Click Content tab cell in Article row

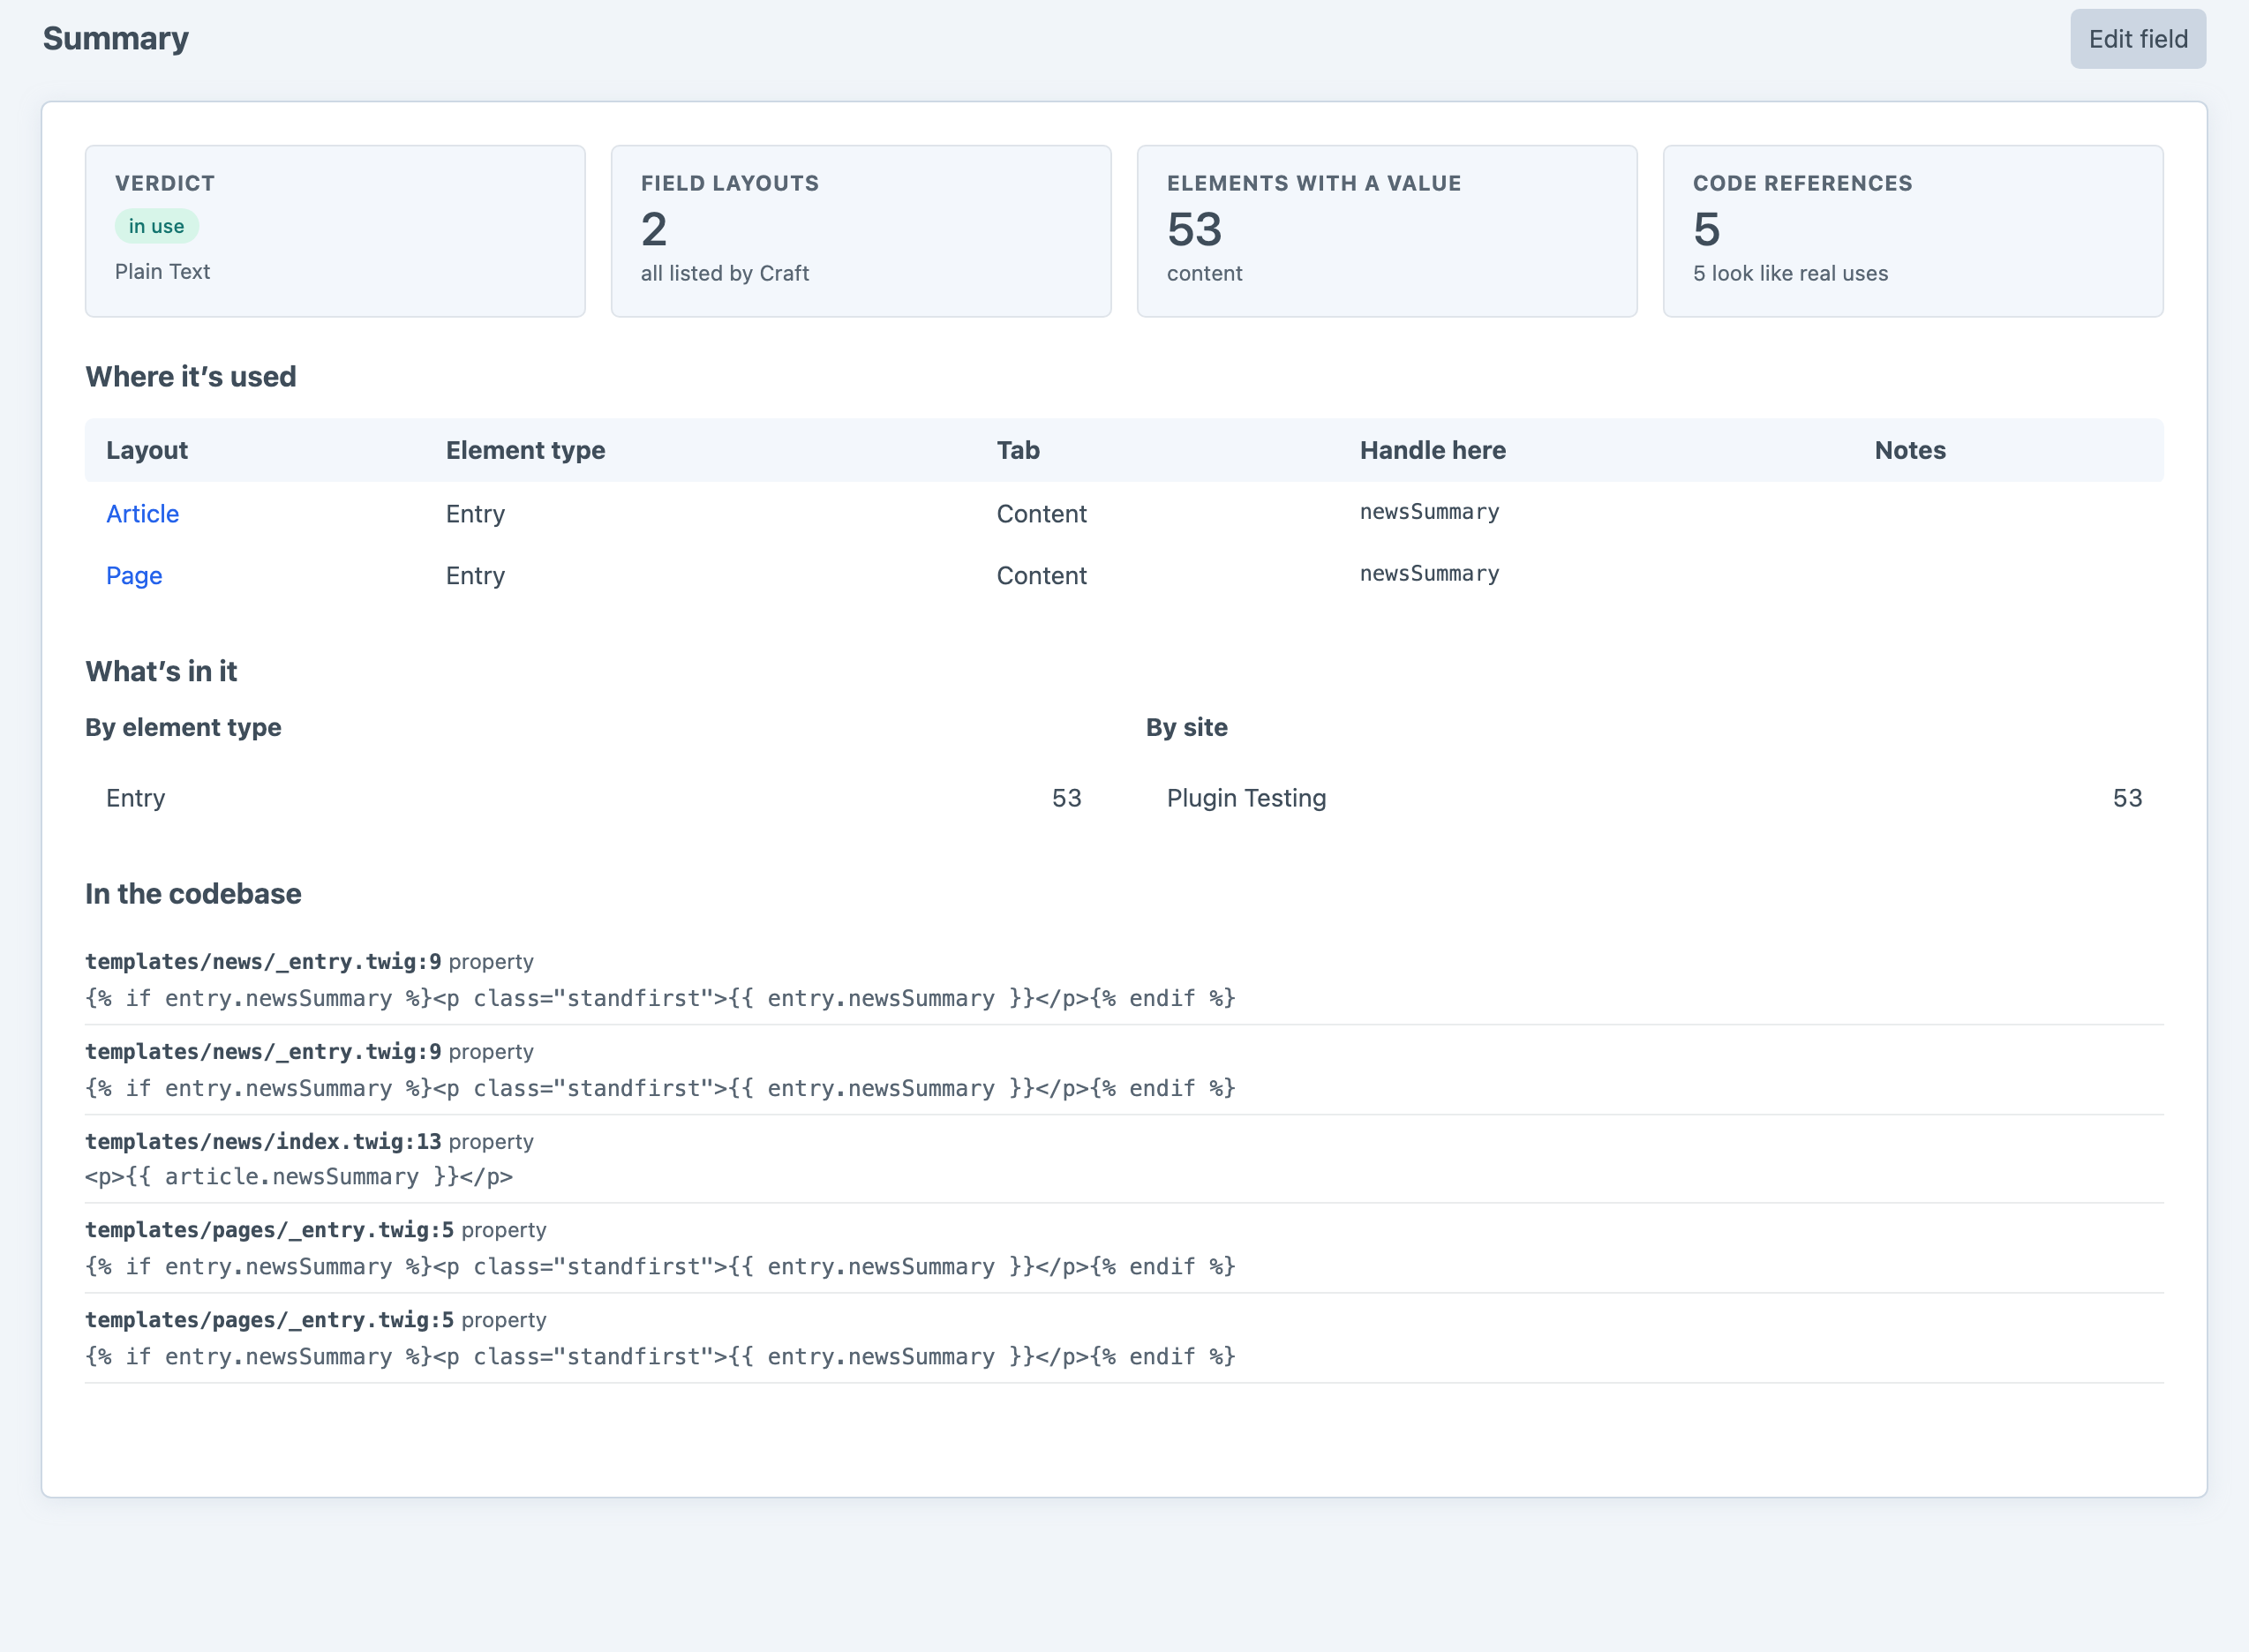point(1041,514)
